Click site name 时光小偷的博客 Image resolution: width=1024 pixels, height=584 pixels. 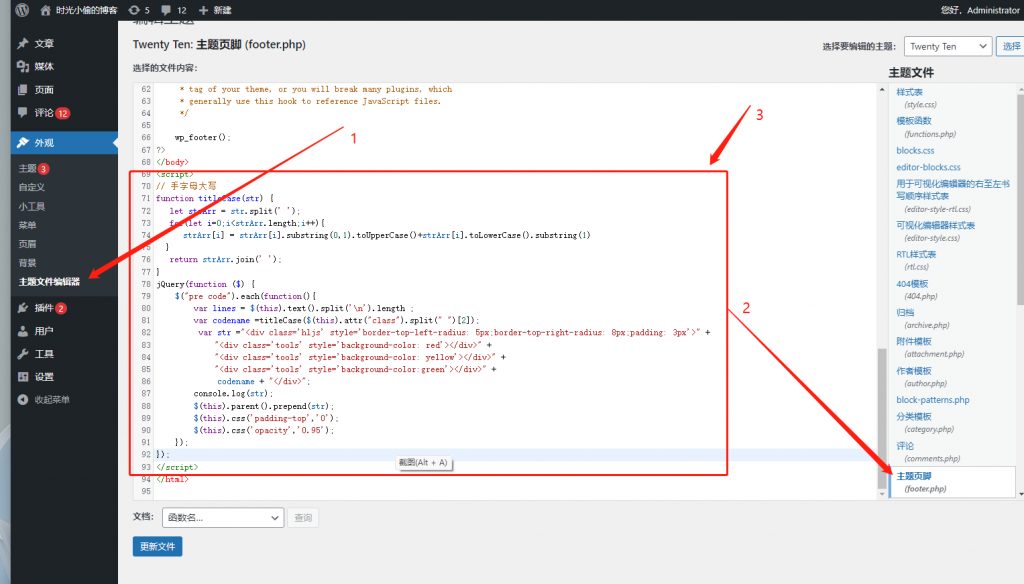(x=86, y=10)
